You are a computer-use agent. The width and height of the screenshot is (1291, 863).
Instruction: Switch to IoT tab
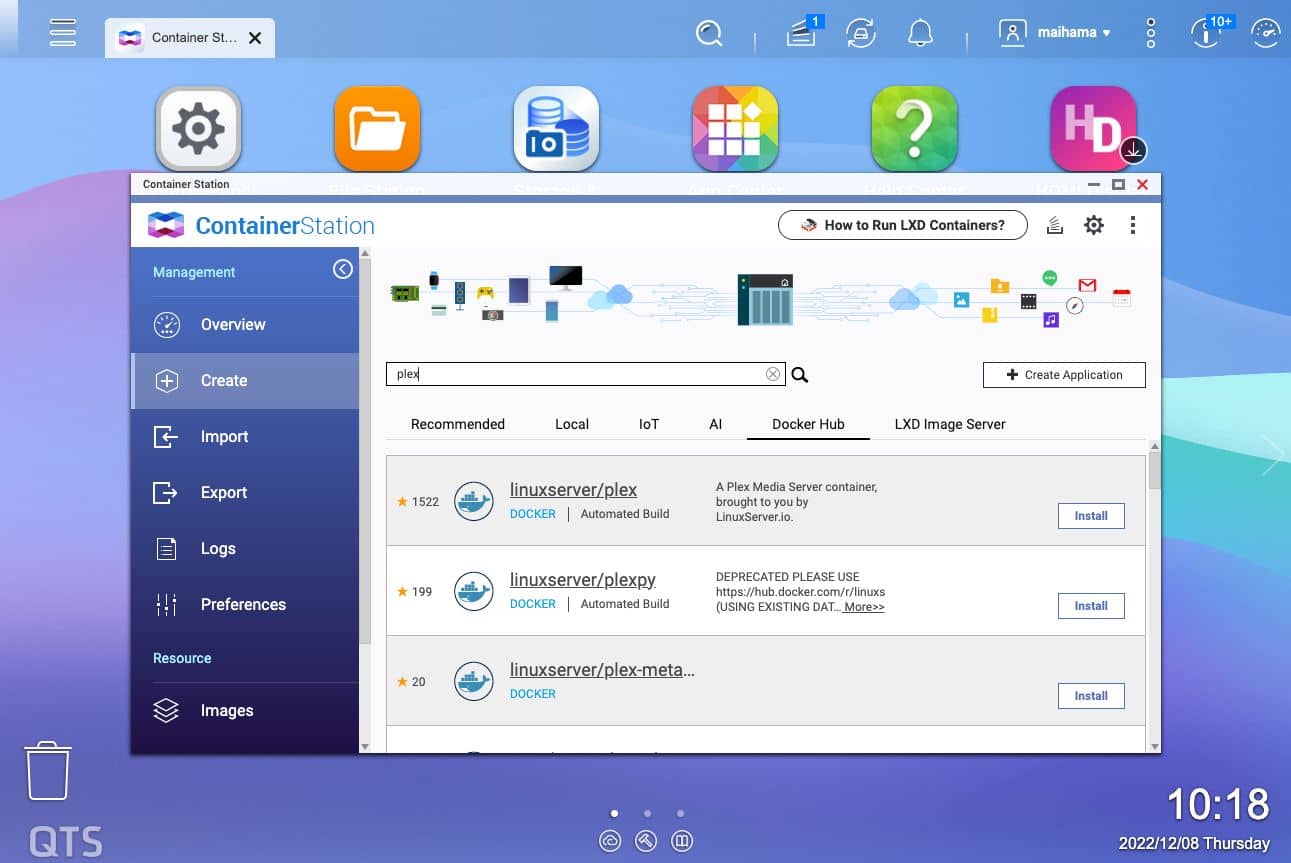pyautogui.click(x=649, y=424)
